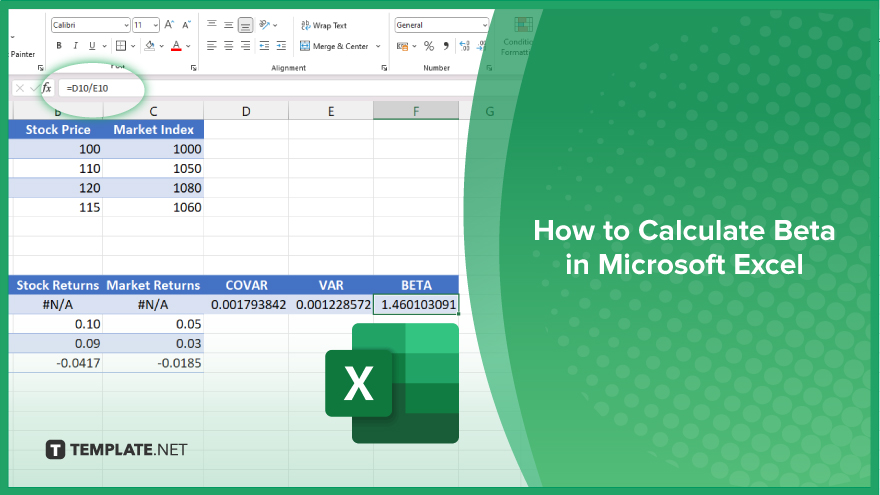
Task: Select column G header
Action: click(x=489, y=111)
